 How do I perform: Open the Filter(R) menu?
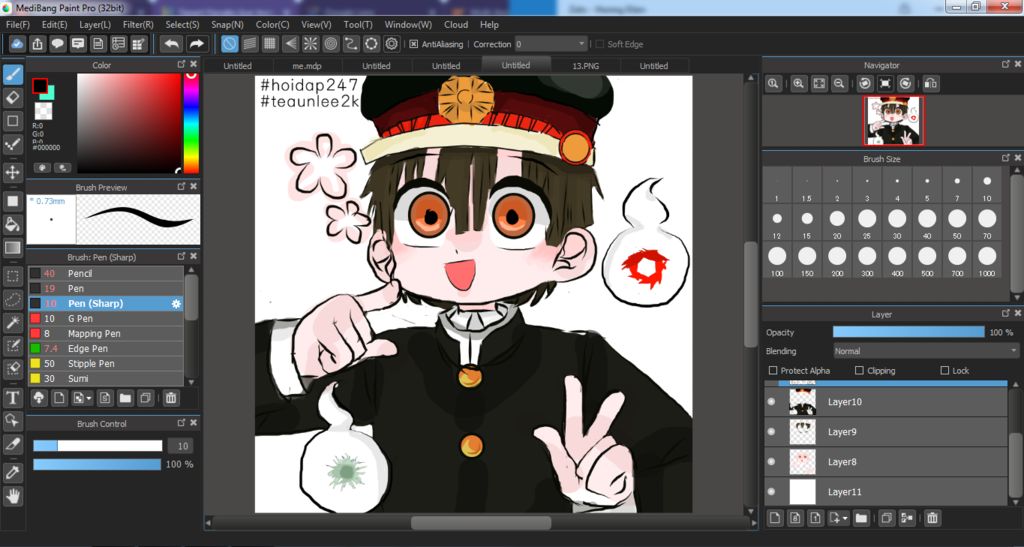pyautogui.click(x=138, y=25)
